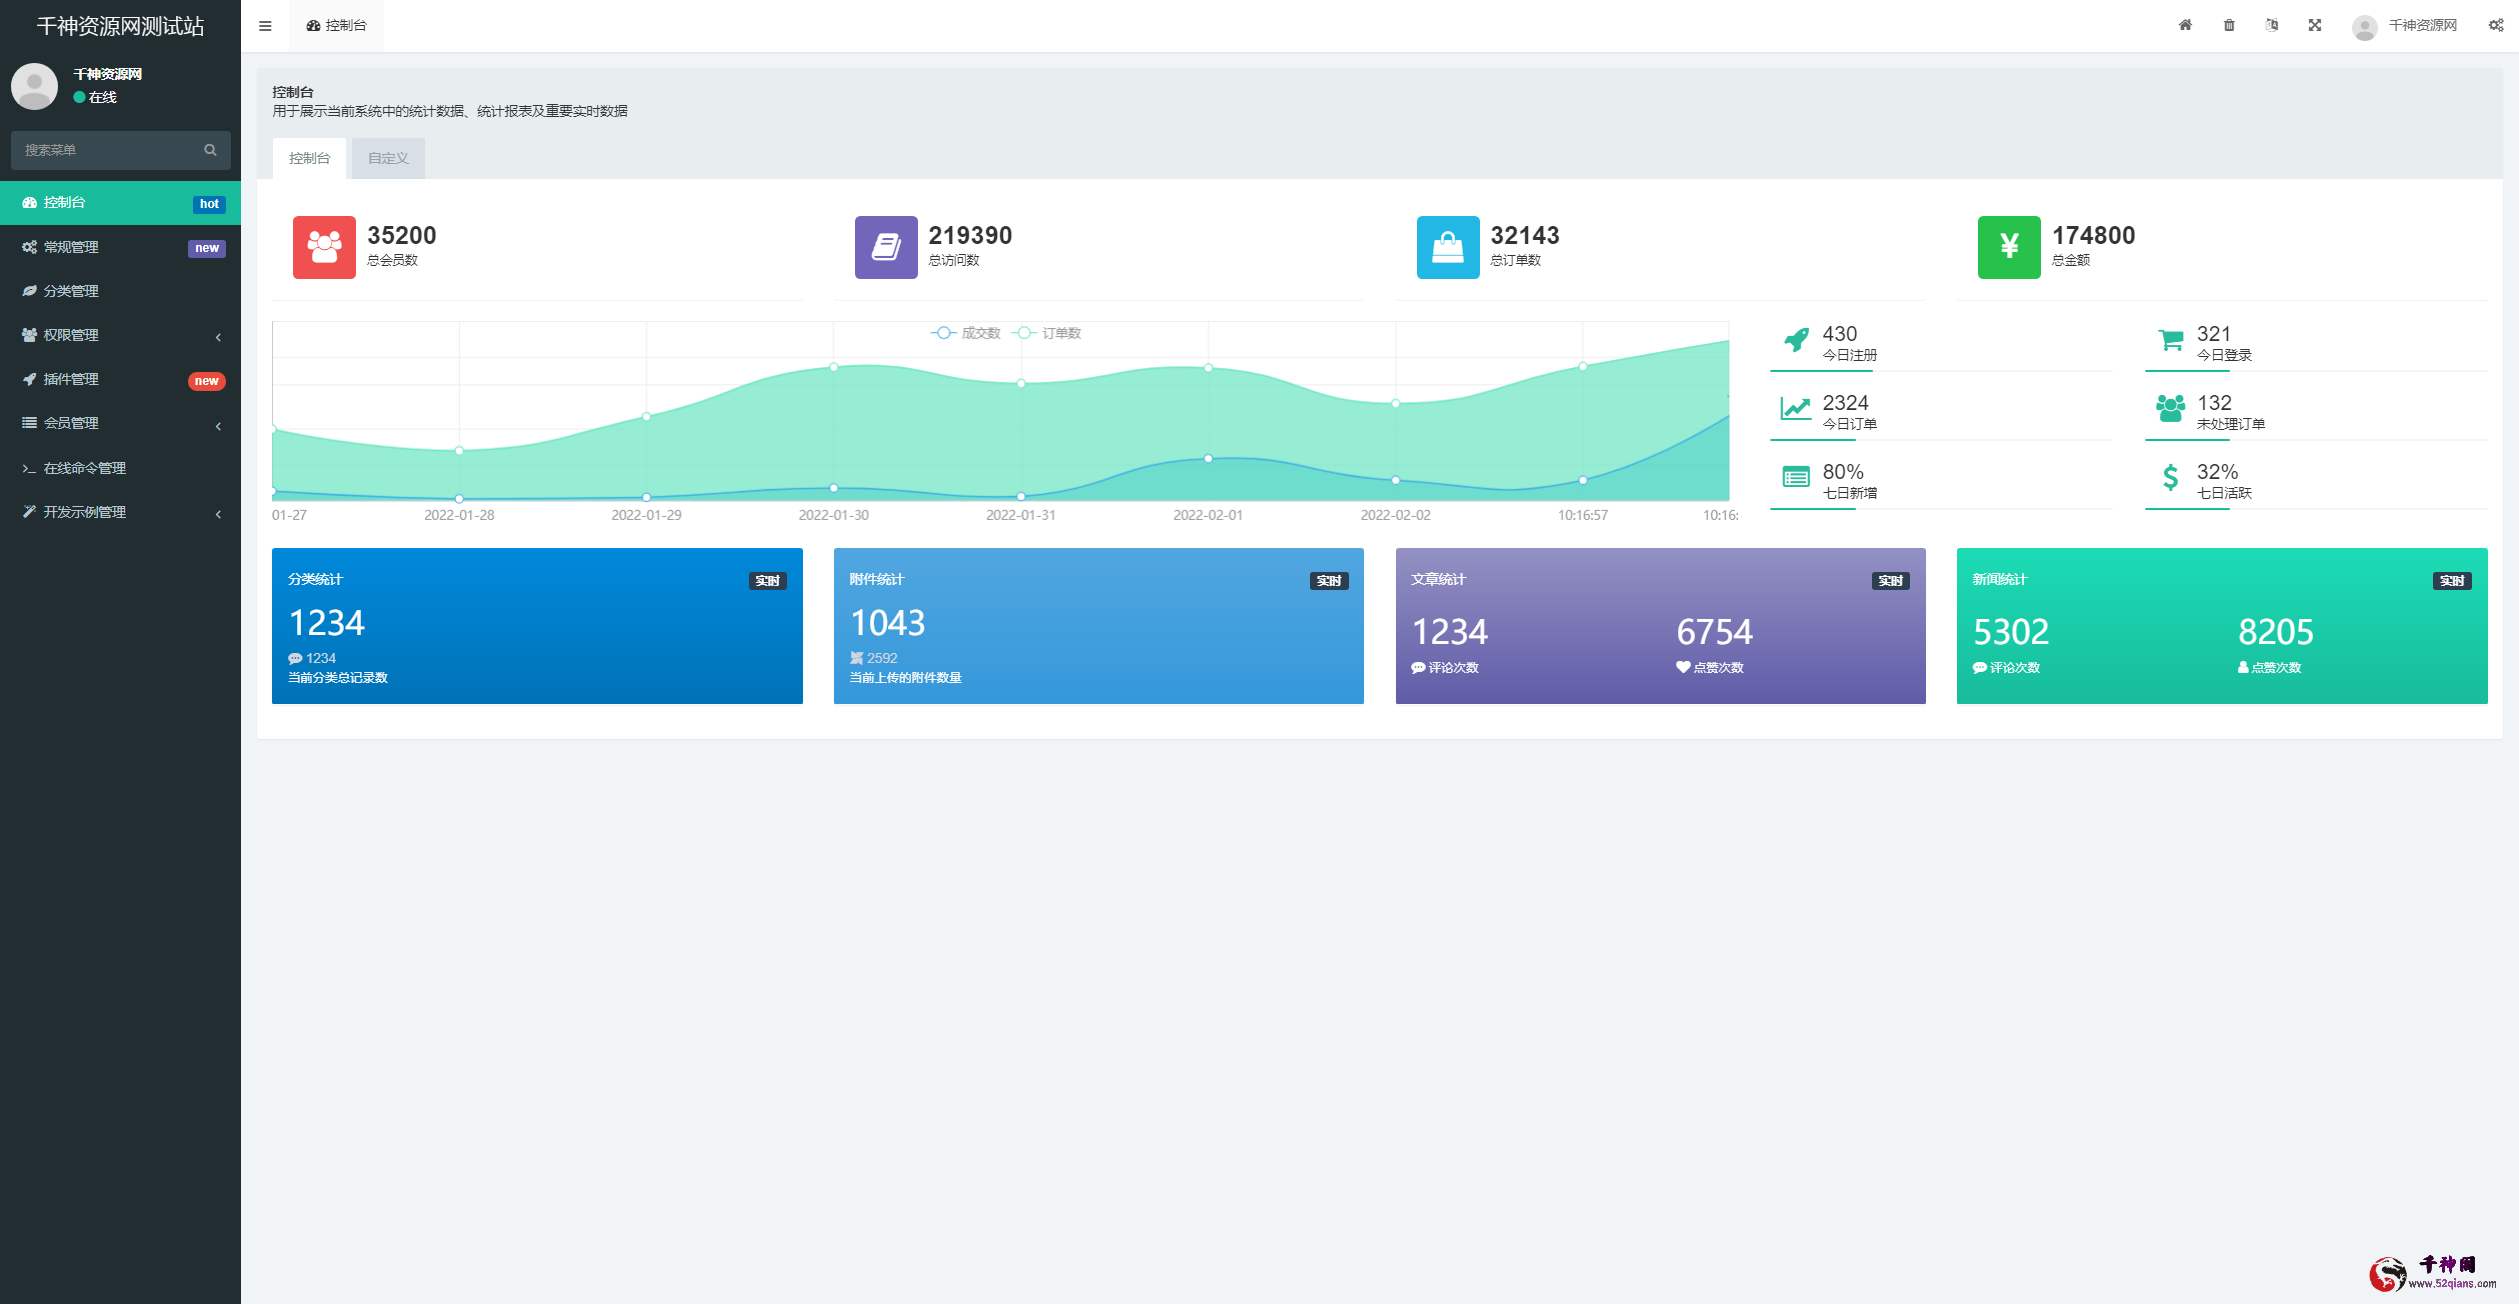The image size is (2519, 1304).
Task: Click the red new badge on 插件管理
Action: 207,381
